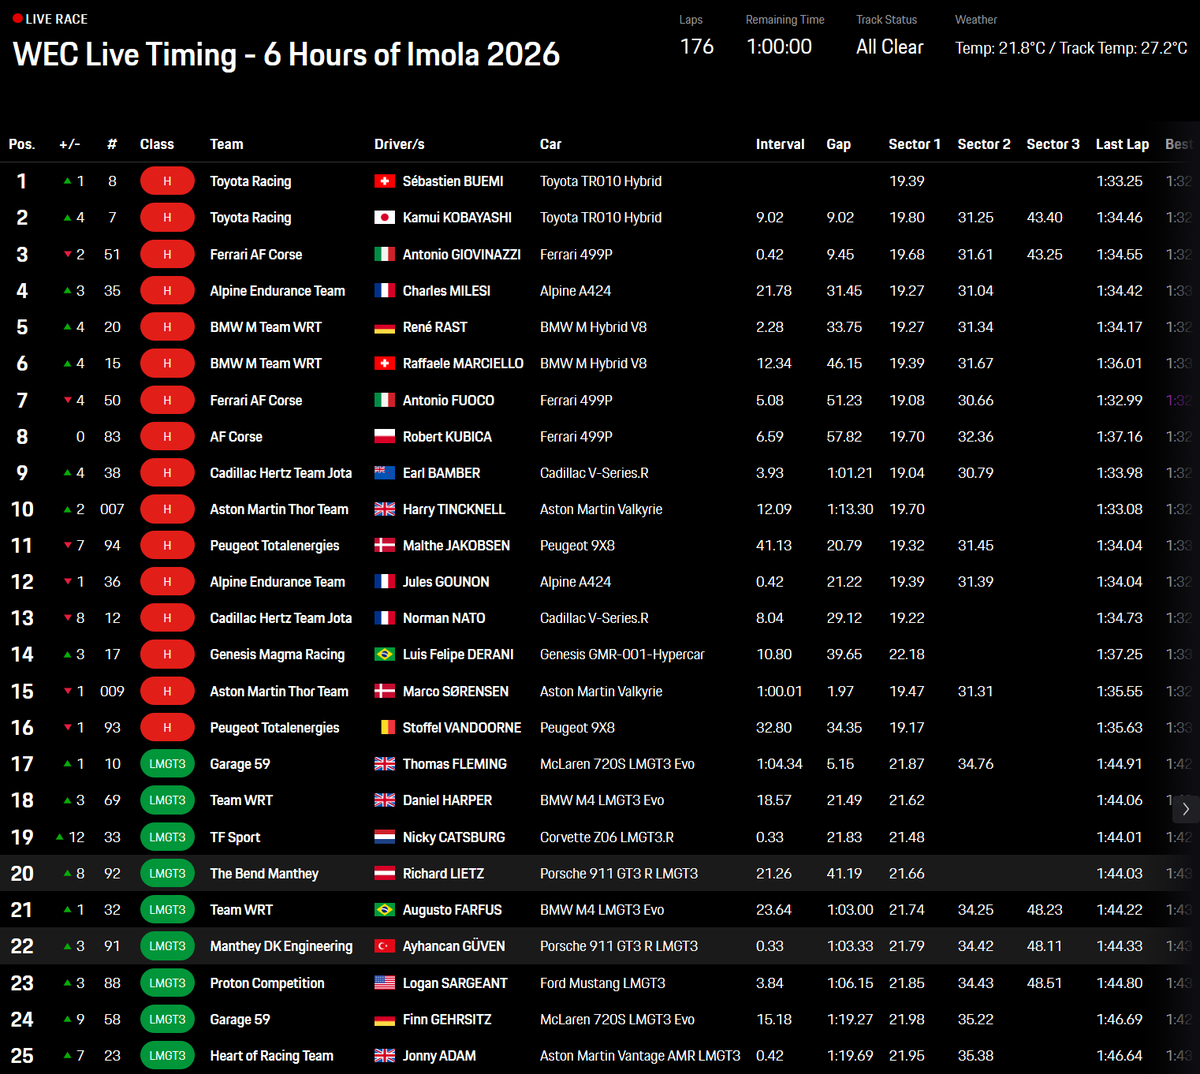1200x1074 pixels.
Task: Click the Sector 1 column header
Action: pos(914,144)
